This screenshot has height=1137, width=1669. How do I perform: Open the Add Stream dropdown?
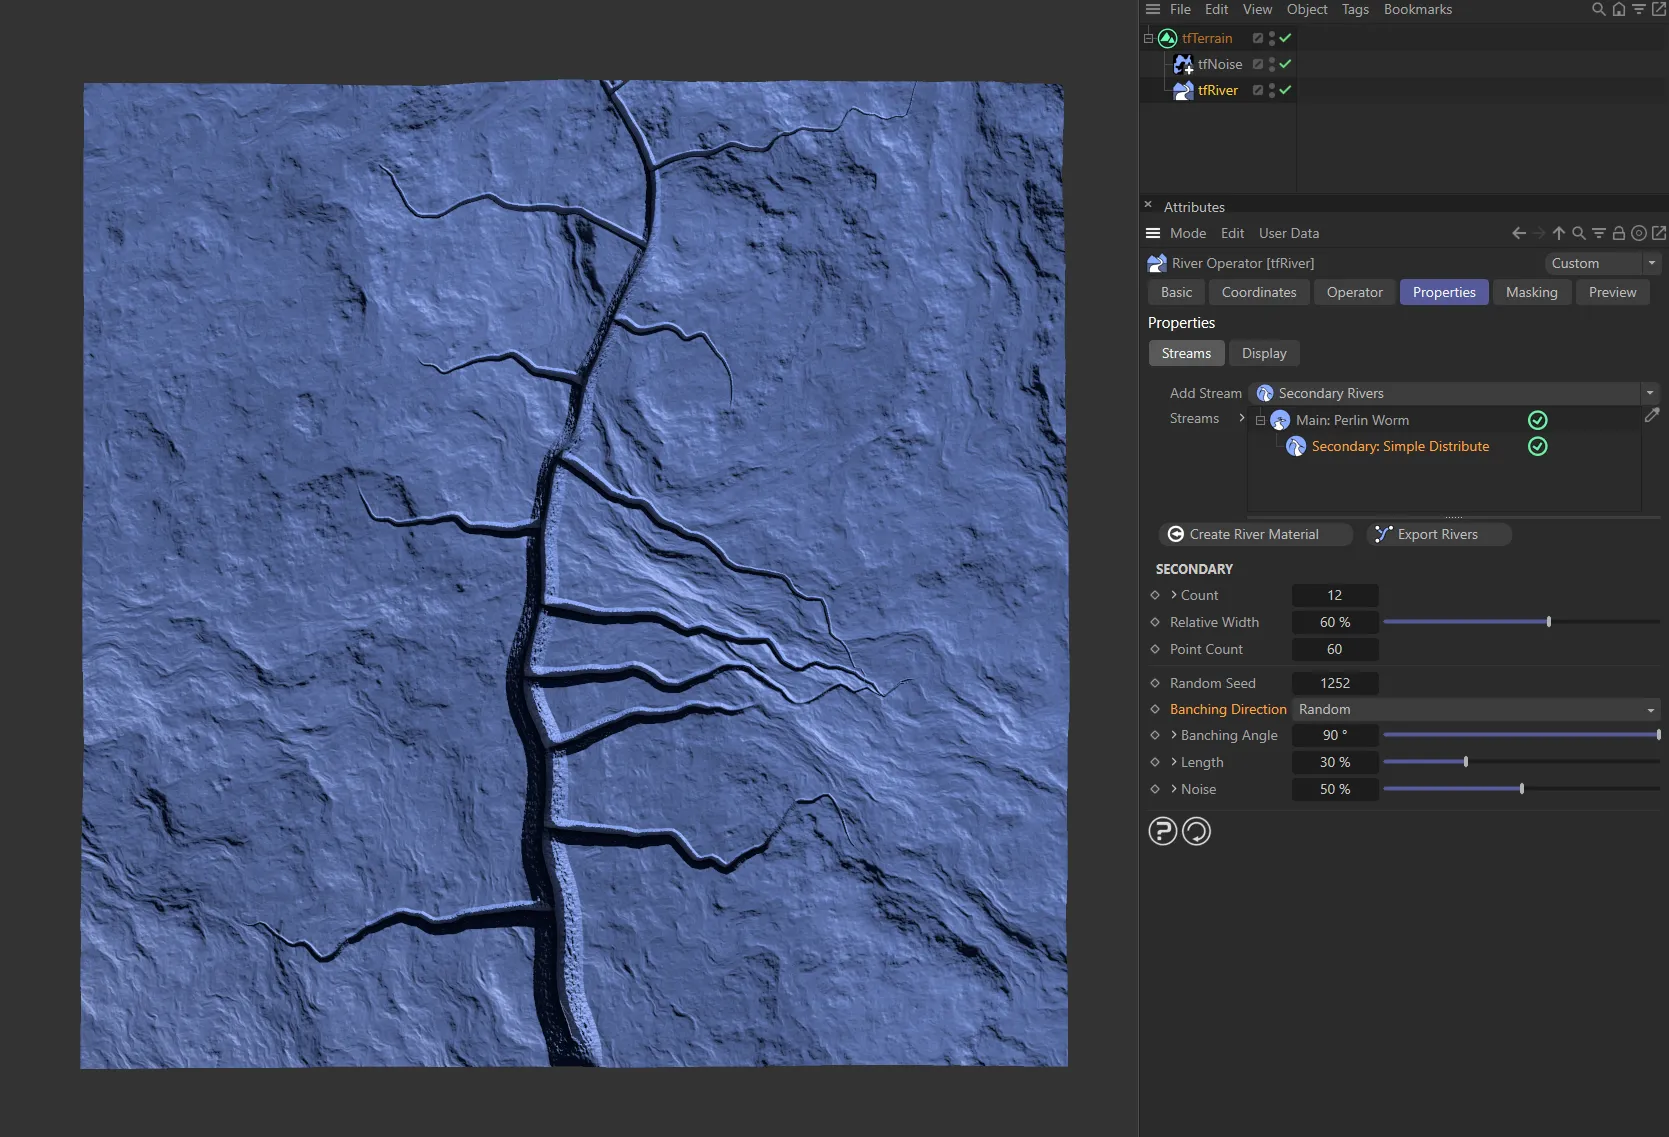pyautogui.click(x=1650, y=393)
